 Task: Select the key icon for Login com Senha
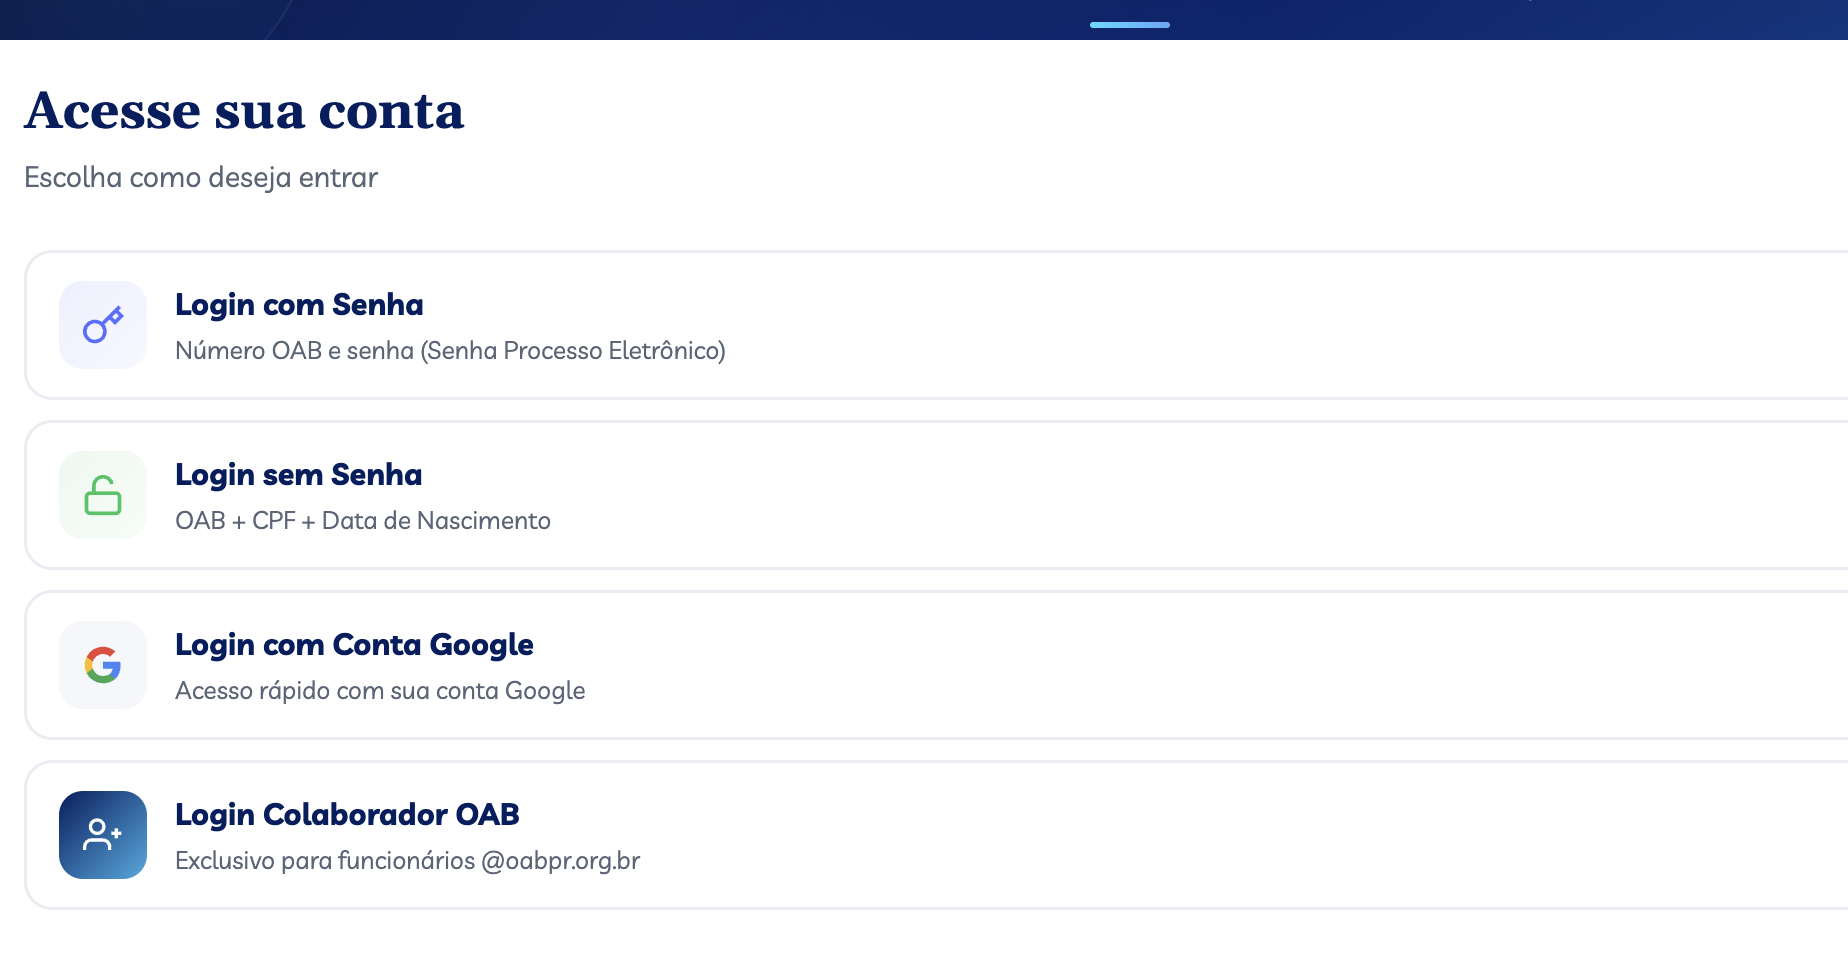click(x=102, y=325)
